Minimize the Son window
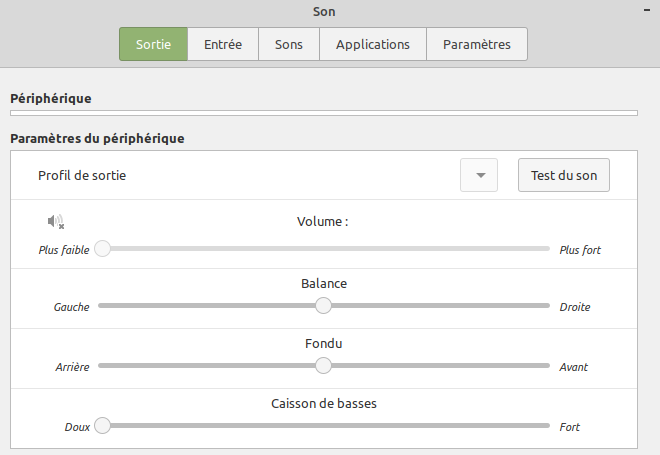This screenshot has width=660, height=455. click(645, 8)
